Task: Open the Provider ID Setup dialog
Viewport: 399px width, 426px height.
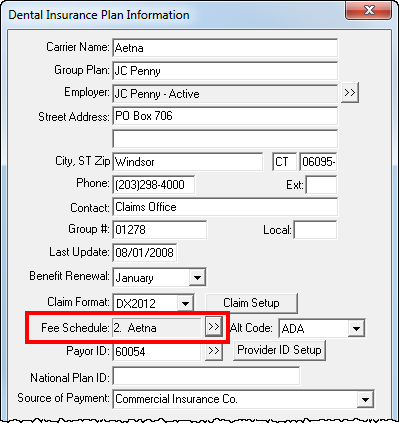Action: [279, 350]
